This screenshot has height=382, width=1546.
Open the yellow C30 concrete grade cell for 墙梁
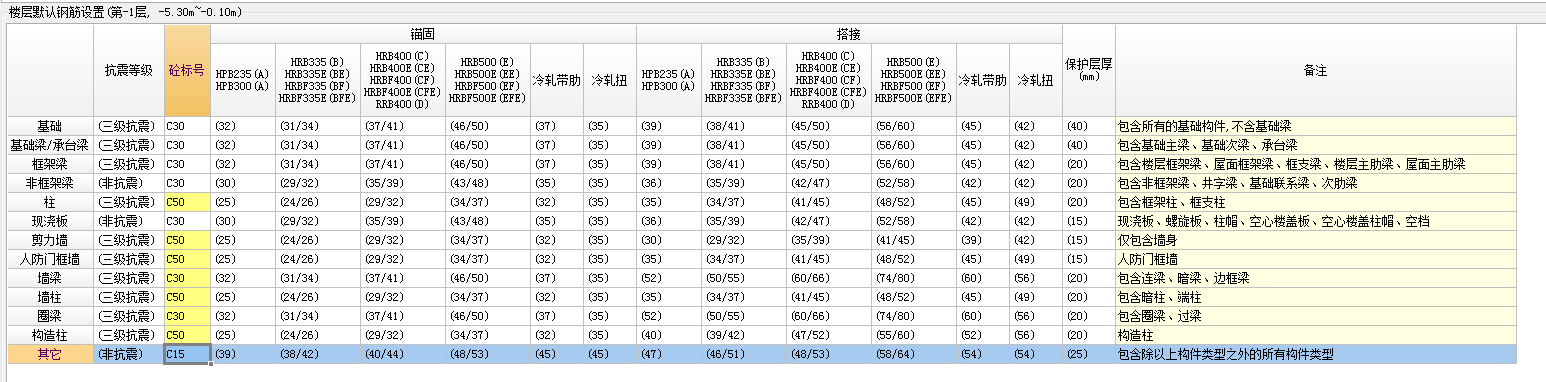(187, 278)
